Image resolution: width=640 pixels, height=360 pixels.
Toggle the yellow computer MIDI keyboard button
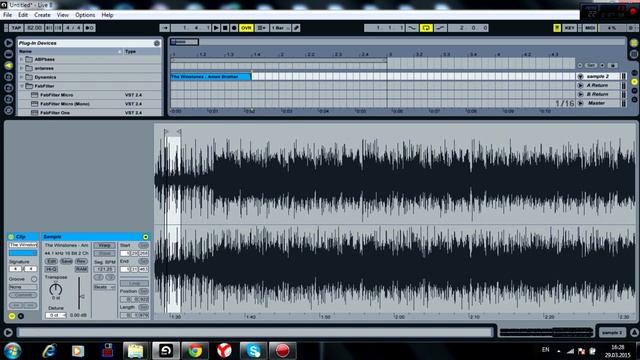click(557, 28)
